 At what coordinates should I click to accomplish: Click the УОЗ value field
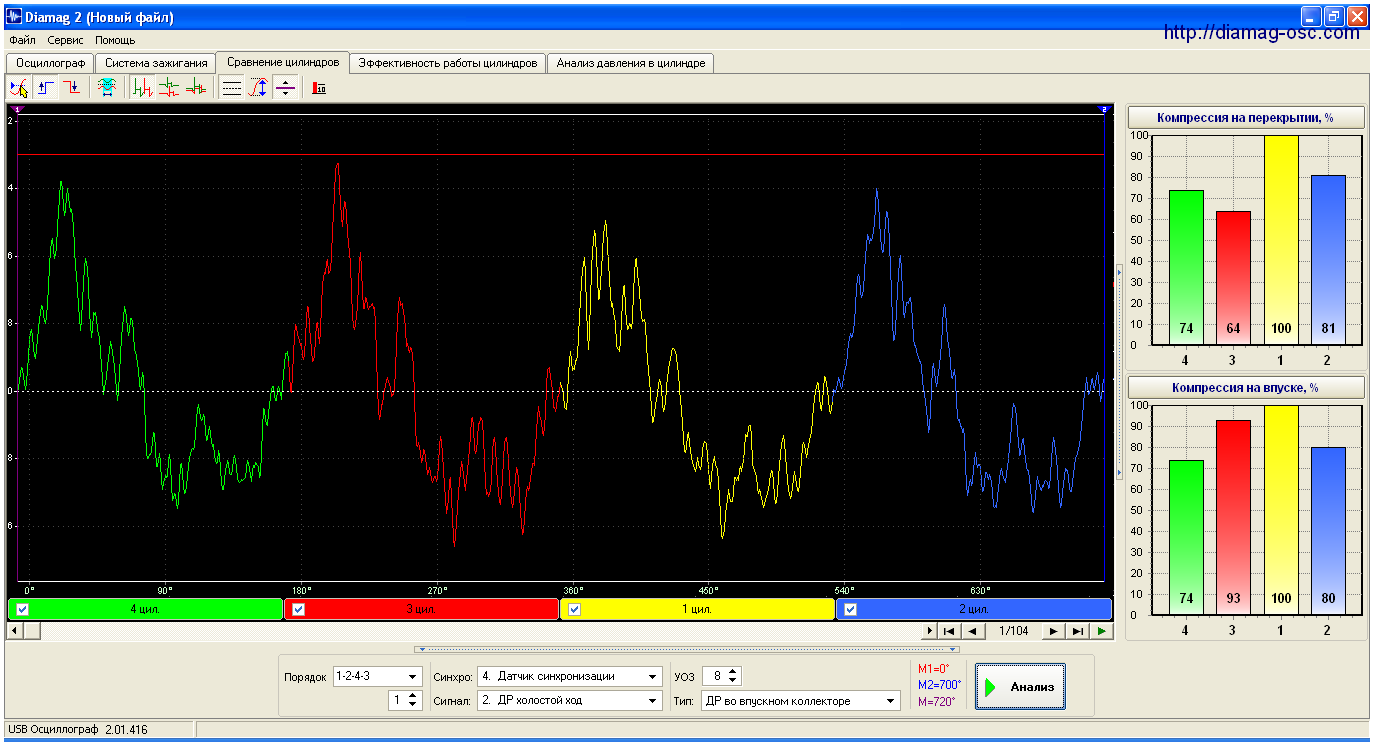coord(715,677)
